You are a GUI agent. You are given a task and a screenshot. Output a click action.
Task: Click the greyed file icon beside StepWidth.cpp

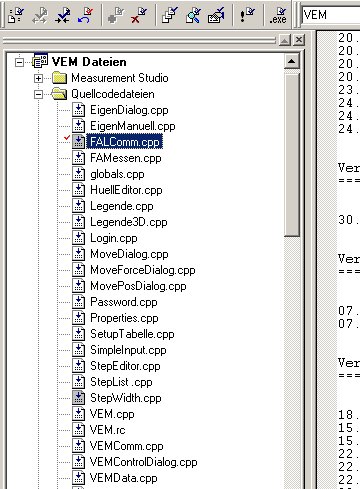(79, 398)
